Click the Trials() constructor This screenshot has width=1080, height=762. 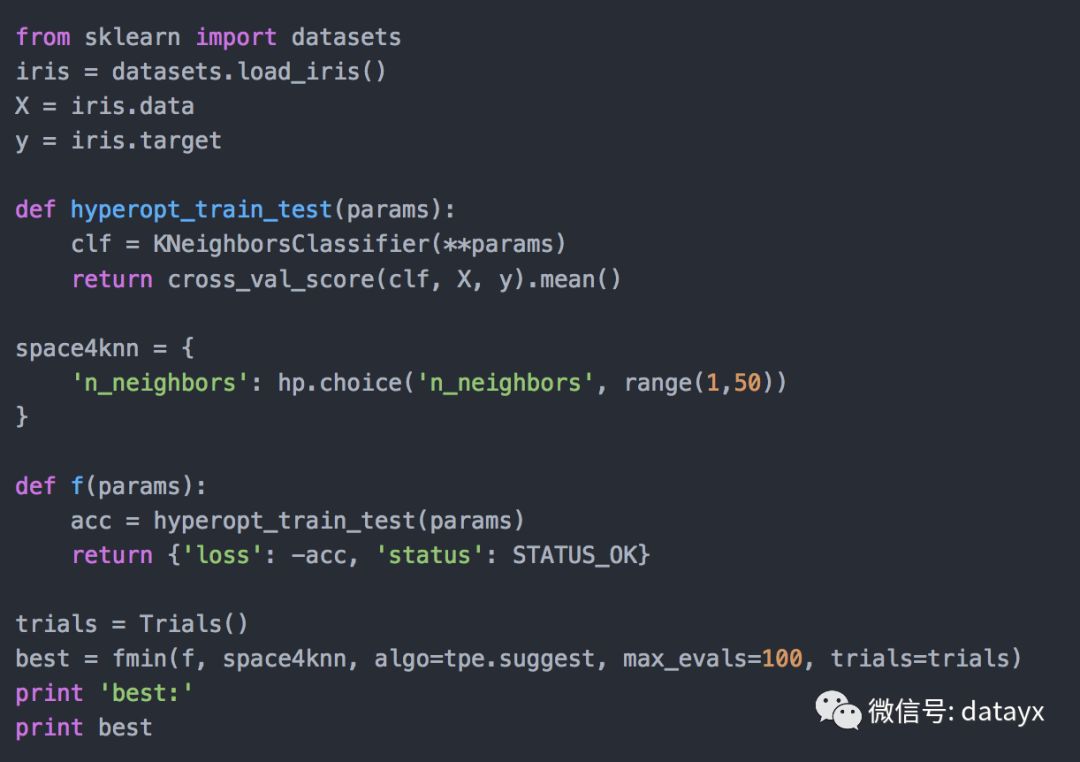pyautogui.click(x=194, y=624)
